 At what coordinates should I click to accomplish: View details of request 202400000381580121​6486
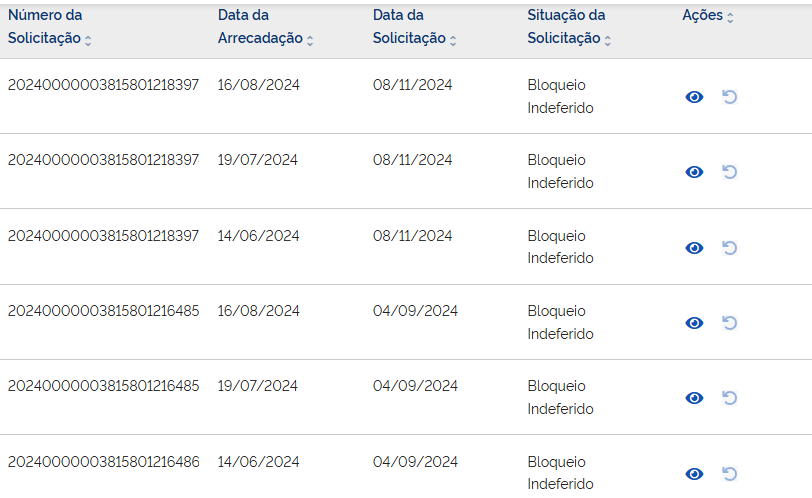(x=694, y=474)
